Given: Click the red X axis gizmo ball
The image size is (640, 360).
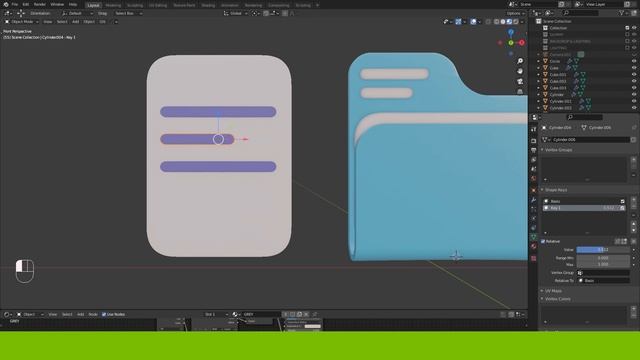Looking at the screenshot, I should (522, 42).
